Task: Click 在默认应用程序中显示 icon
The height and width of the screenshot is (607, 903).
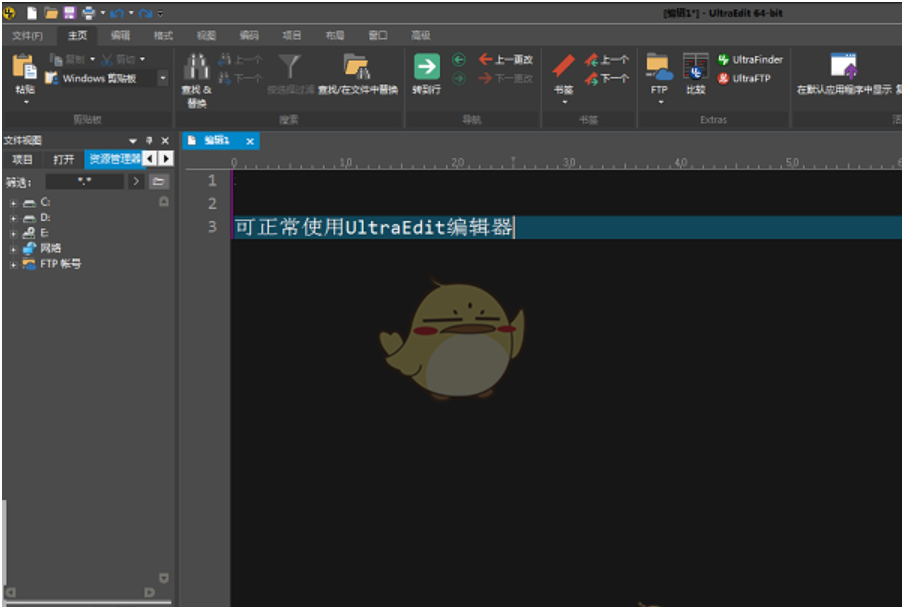Action: [x=844, y=66]
